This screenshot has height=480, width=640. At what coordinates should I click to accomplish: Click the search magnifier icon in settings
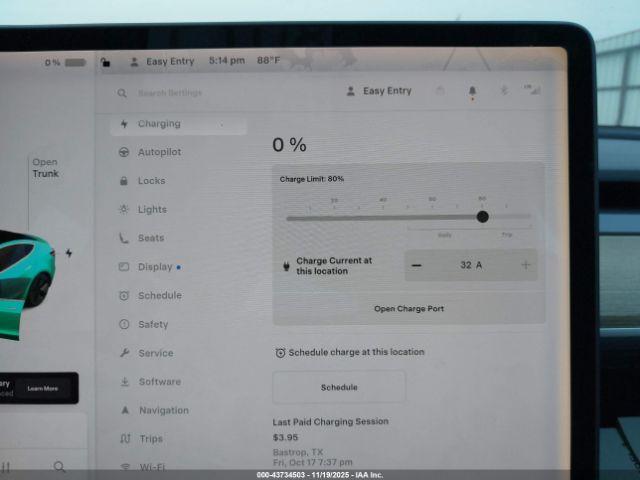pos(122,93)
